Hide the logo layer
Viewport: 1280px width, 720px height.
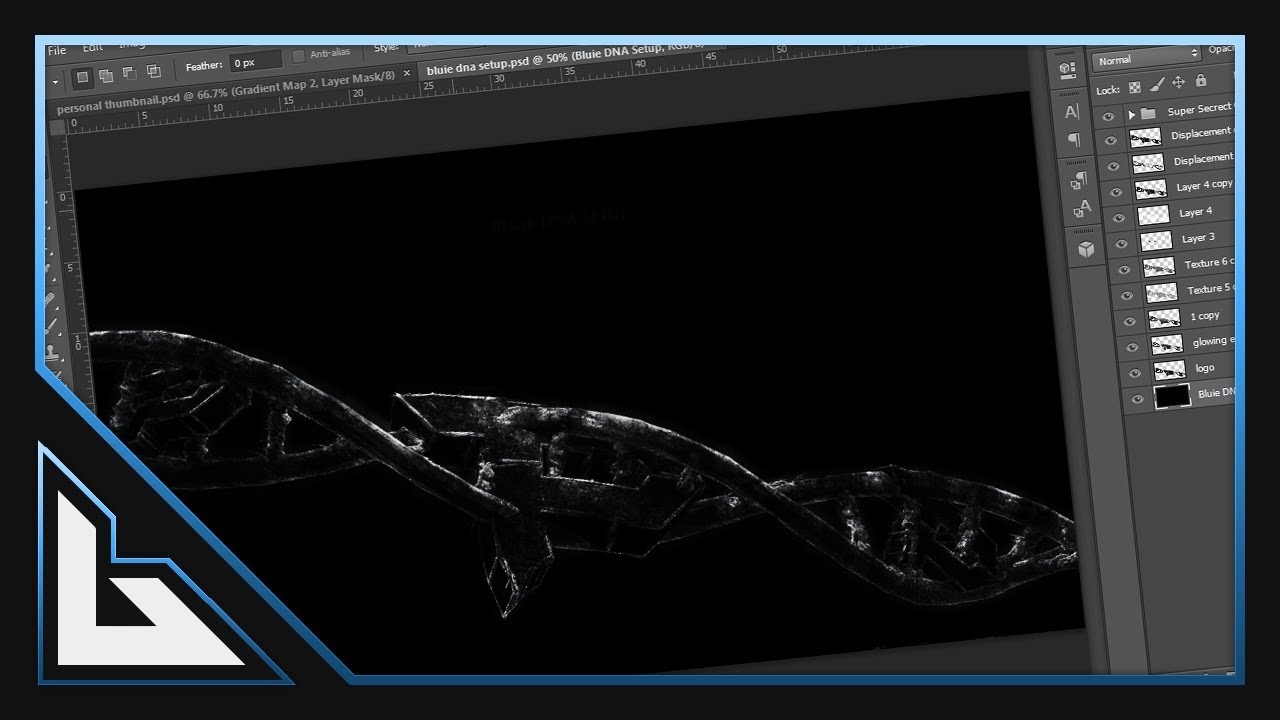point(1135,373)
